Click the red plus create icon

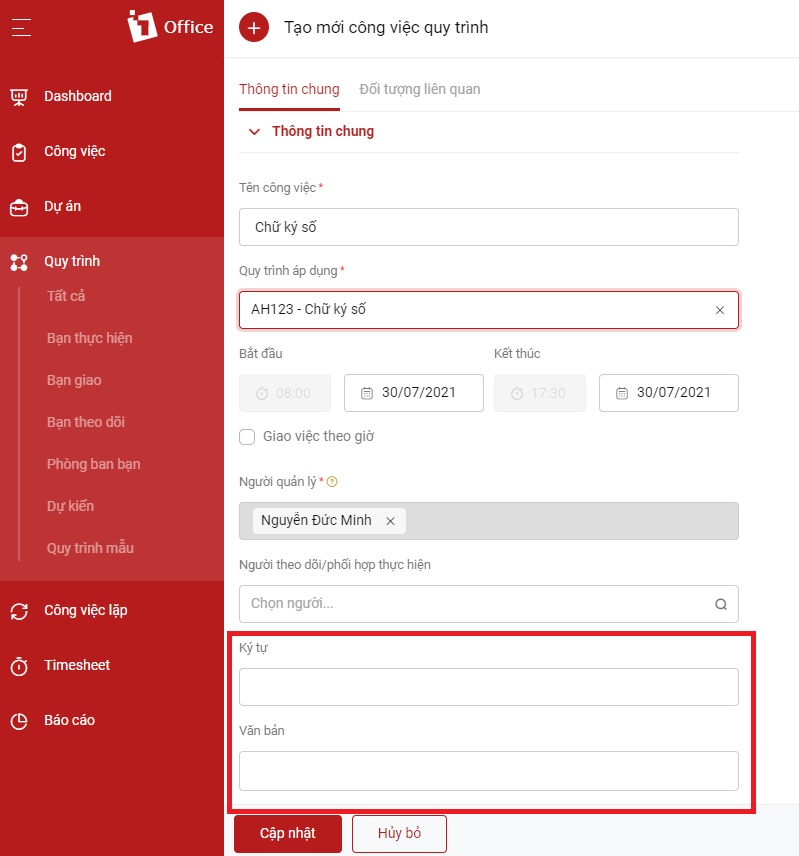pos(254,28)
